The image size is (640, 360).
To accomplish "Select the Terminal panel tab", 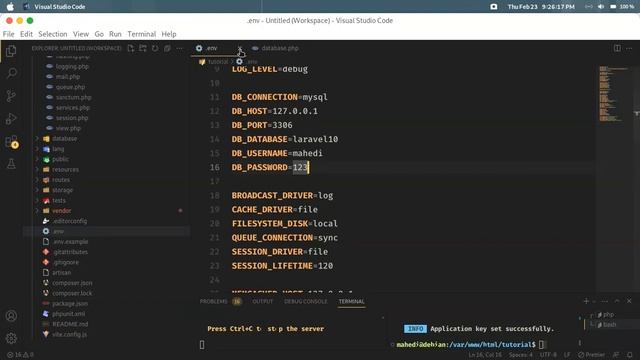I will 351,301.
